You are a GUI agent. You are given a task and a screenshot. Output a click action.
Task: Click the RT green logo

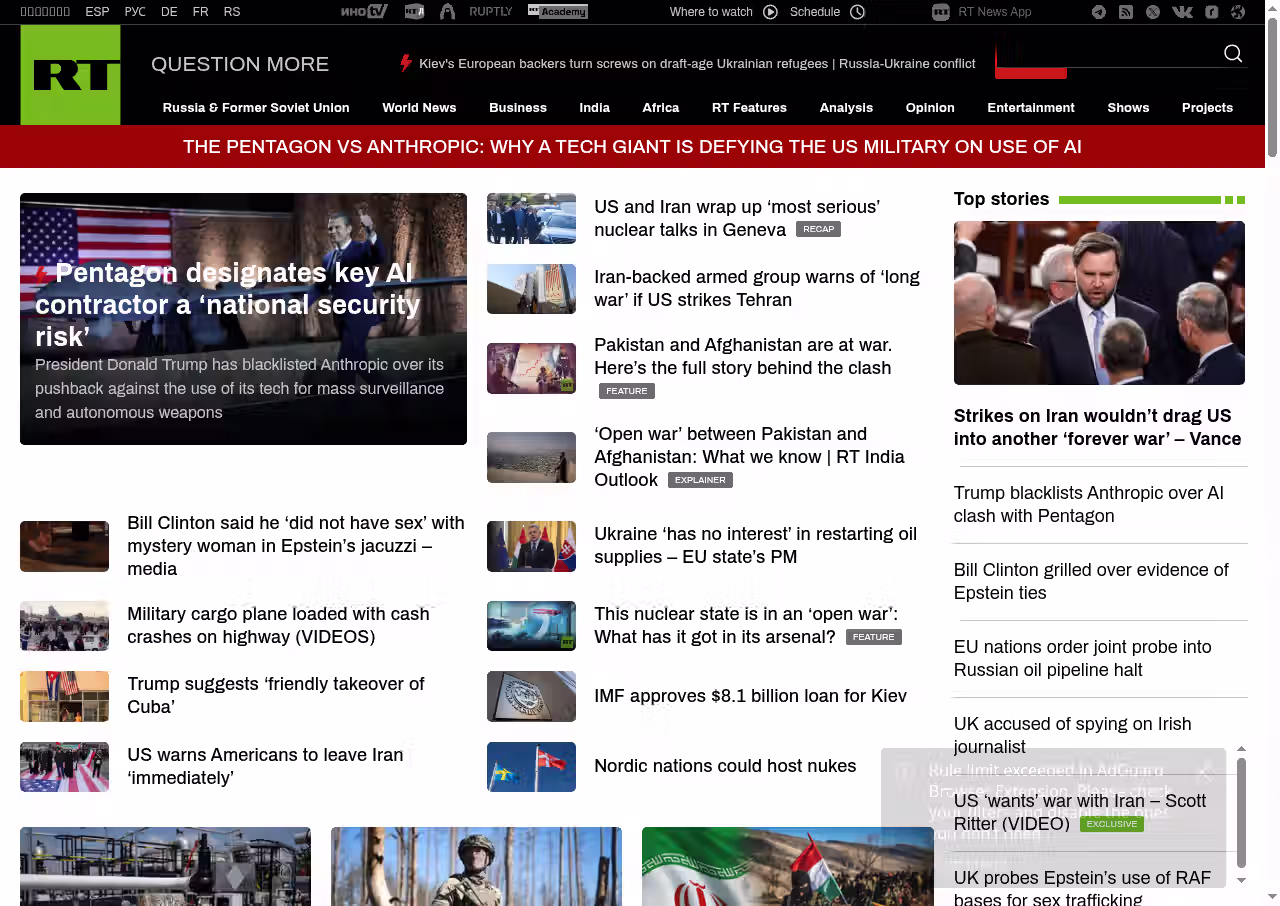tap(70, 75)
